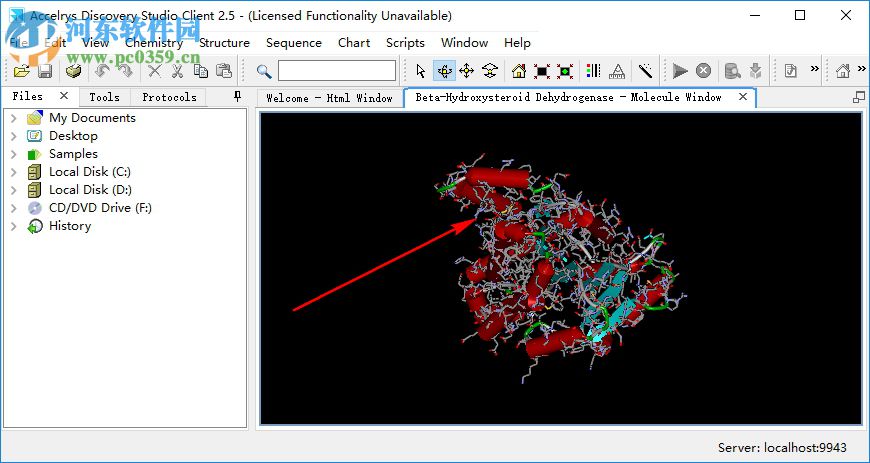The width and height of the screenshot is (870, 463).
Task: Expand the Local Disk (D:) node
Action: [14, 190]
